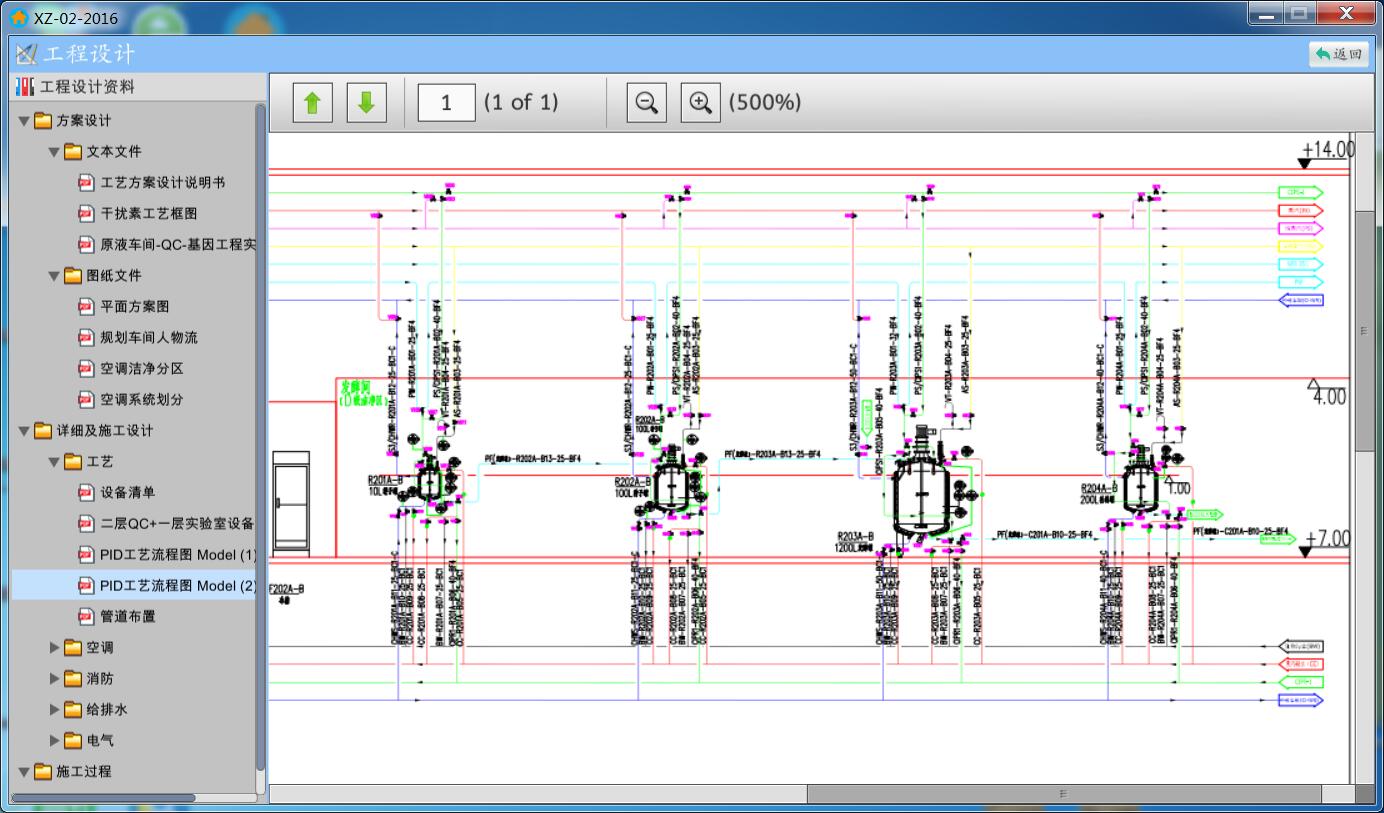This screenshot has width=1384, height=813.
Task: Open 工艺方案设计说明书 document
Action: (163, 183)
